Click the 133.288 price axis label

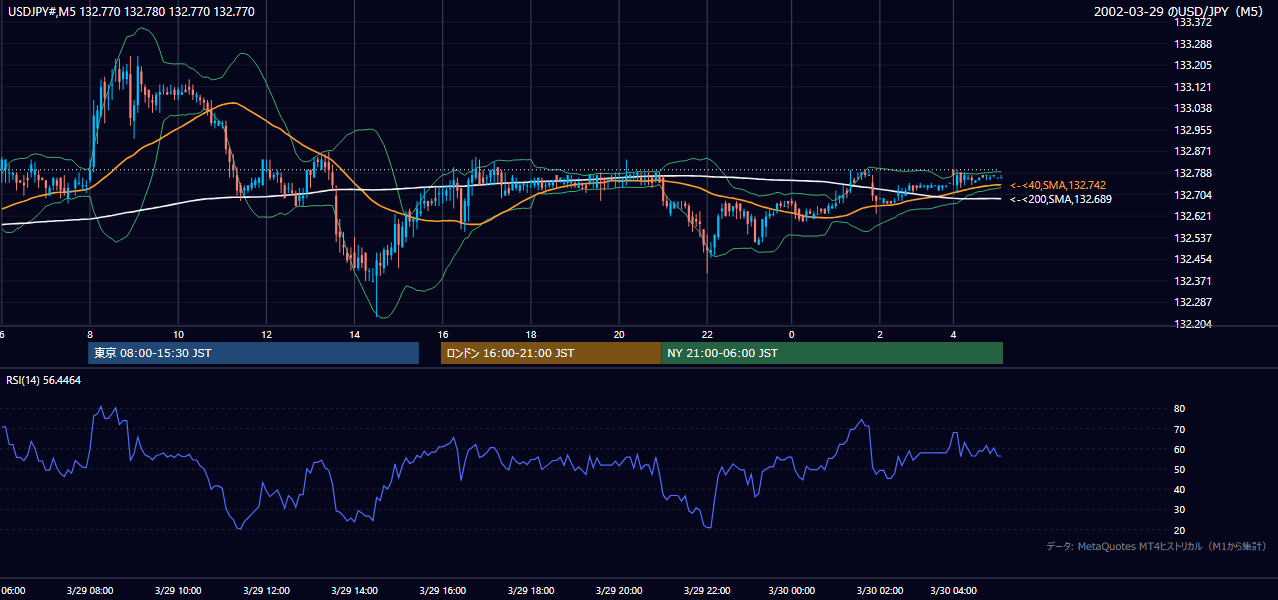click(1193, 44)
